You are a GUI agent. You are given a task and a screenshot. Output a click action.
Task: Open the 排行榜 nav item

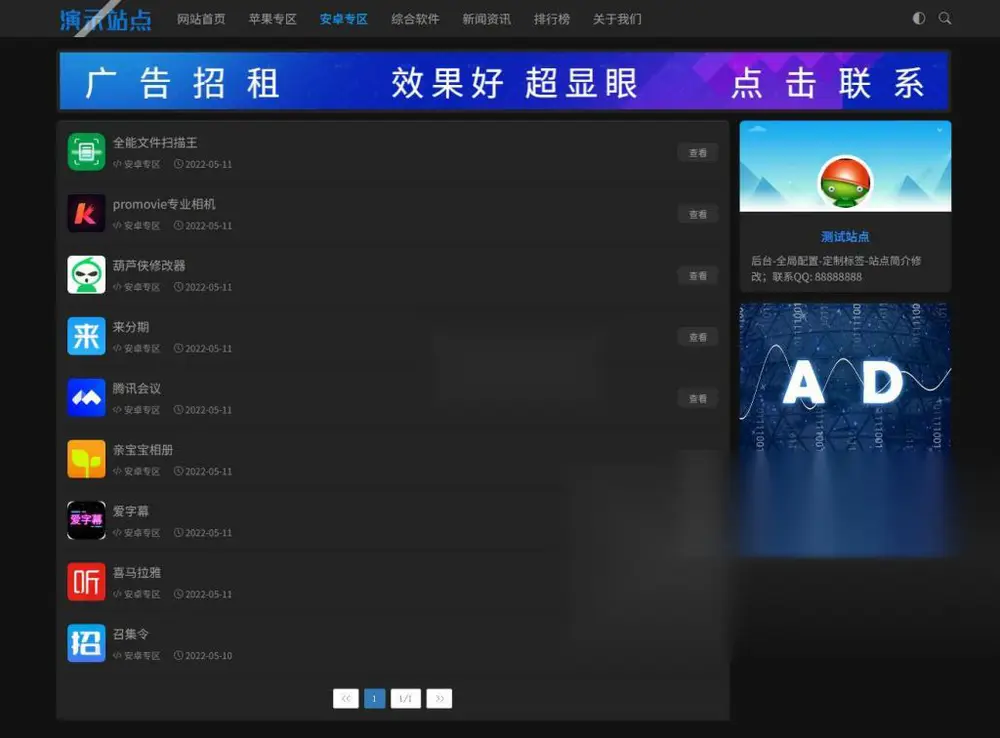pyautogui.click(x=552, y=19)
